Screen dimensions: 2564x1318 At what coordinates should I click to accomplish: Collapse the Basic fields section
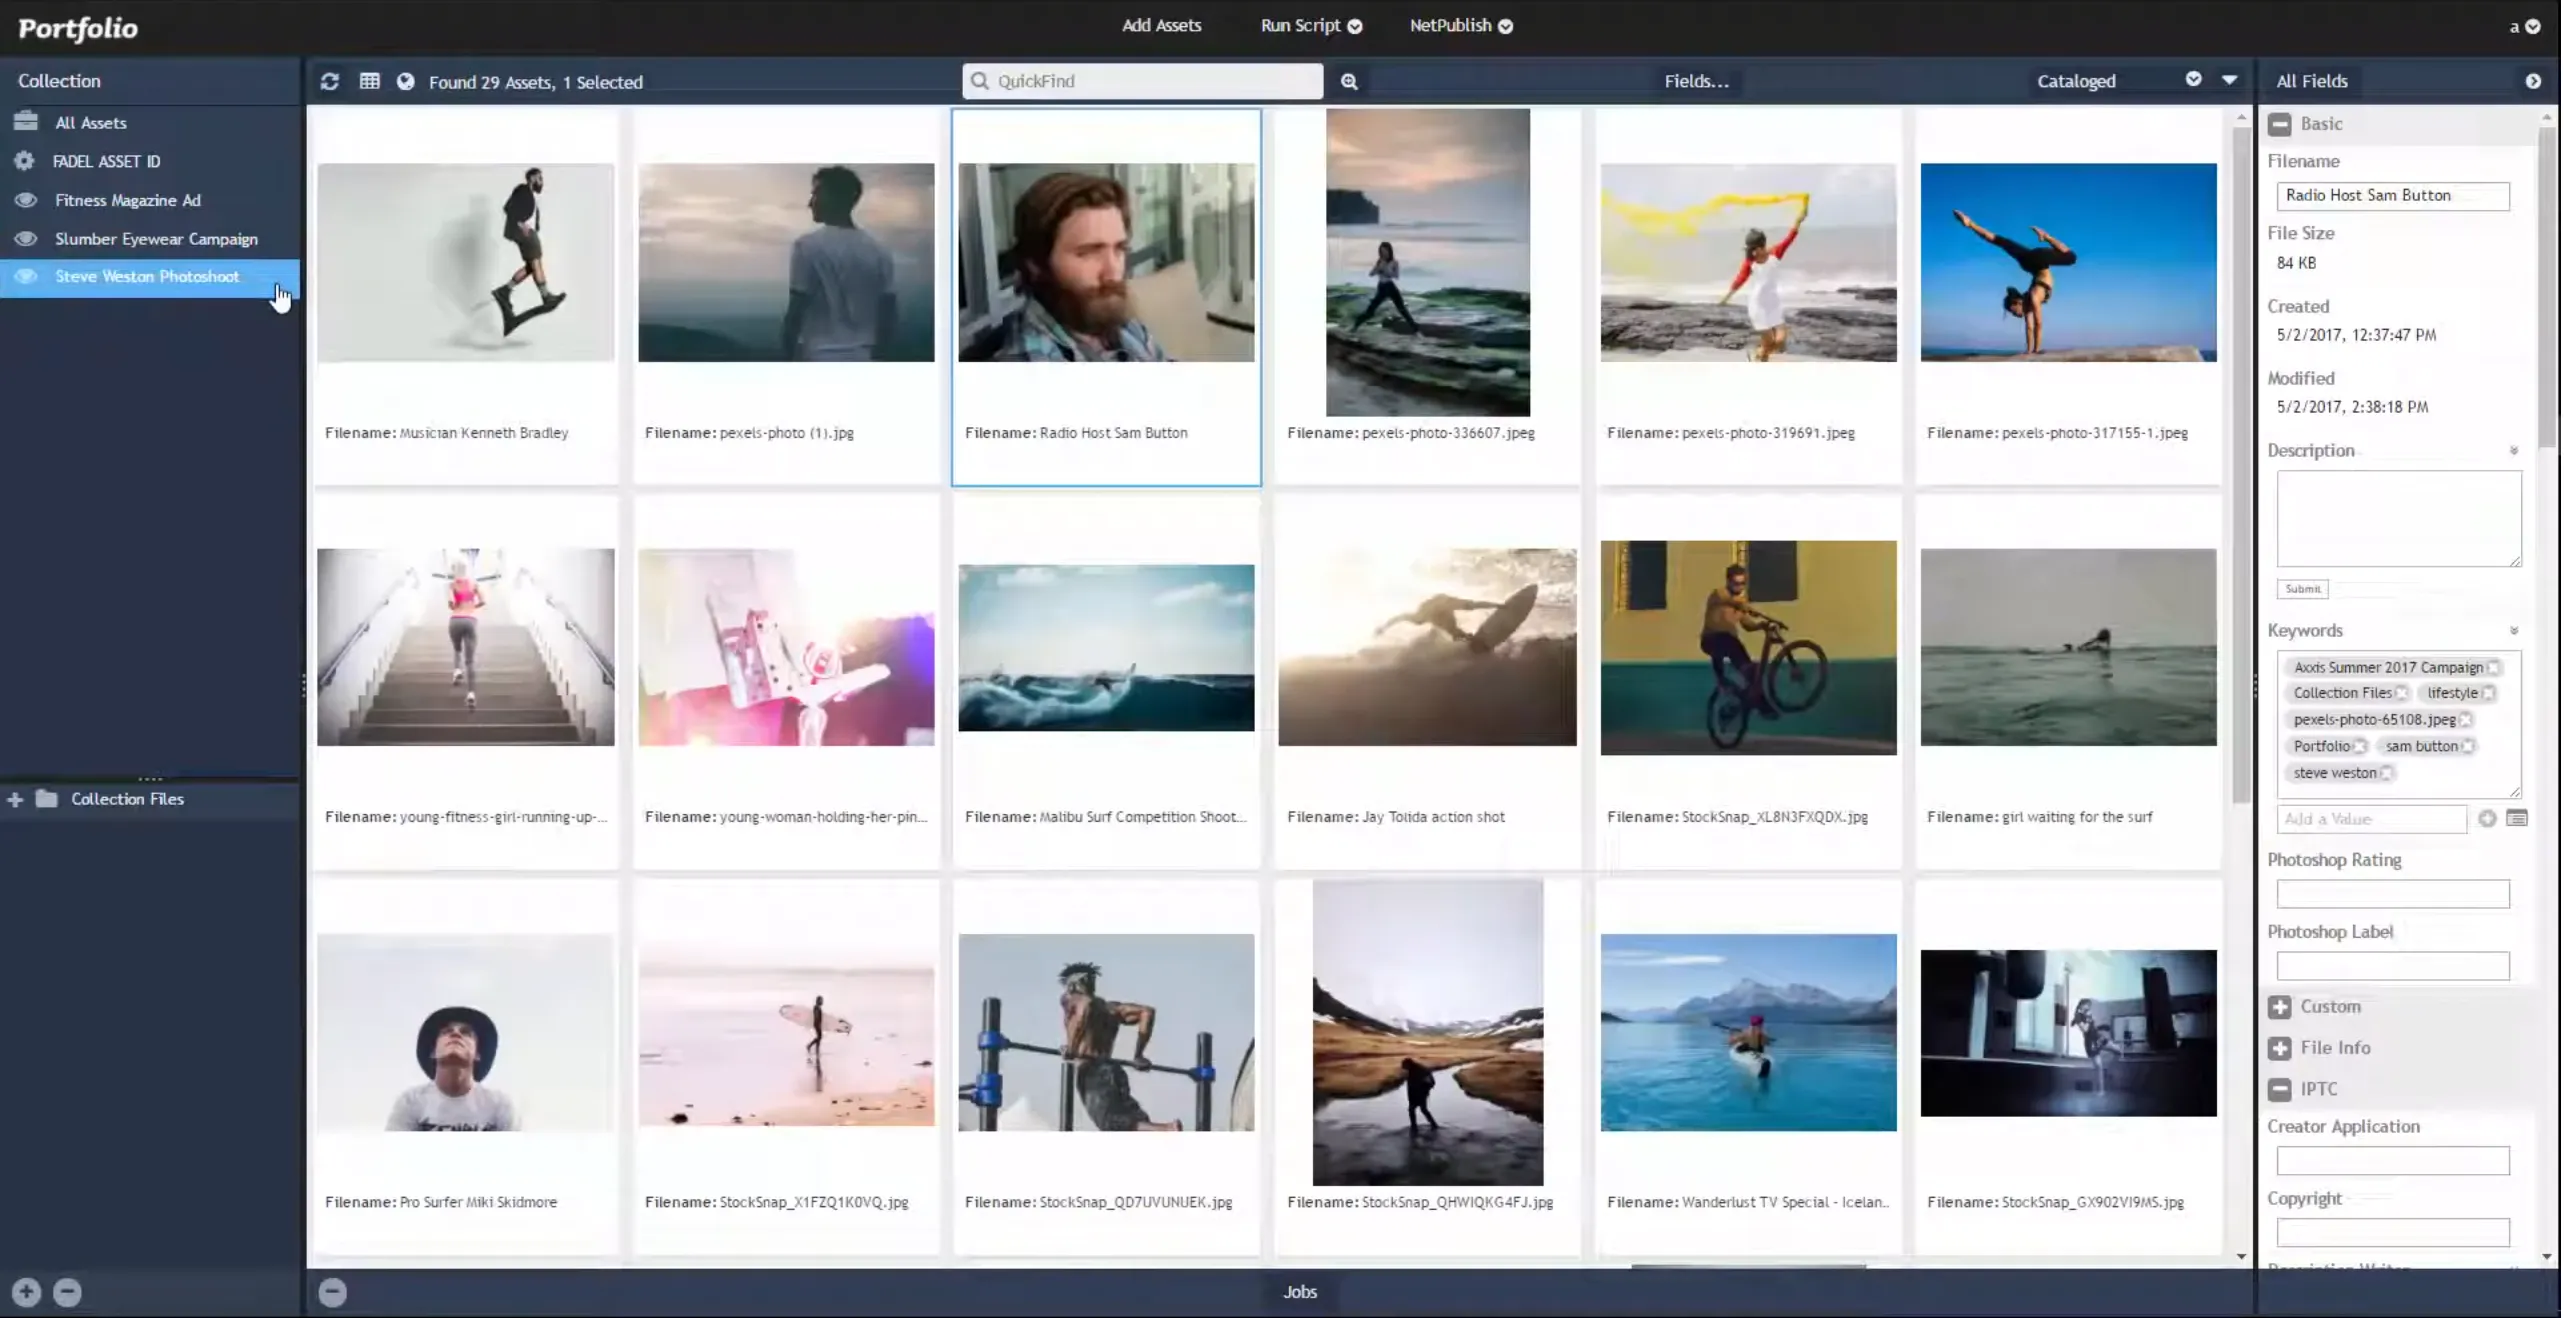click(x=2279, y=124)
